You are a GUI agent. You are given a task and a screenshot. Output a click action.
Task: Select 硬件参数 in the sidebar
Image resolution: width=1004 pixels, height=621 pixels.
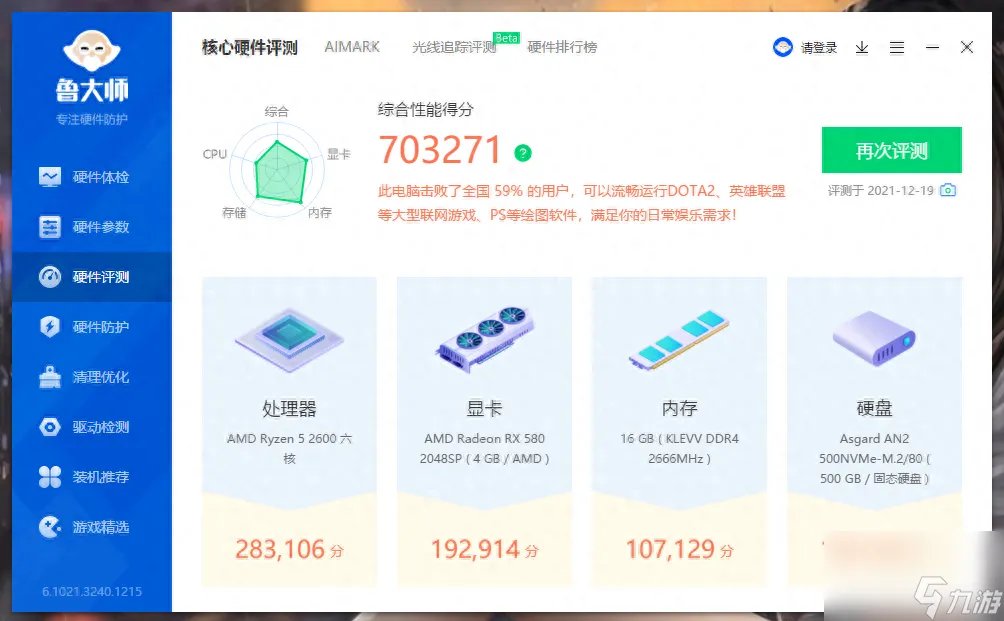[85, 227]
